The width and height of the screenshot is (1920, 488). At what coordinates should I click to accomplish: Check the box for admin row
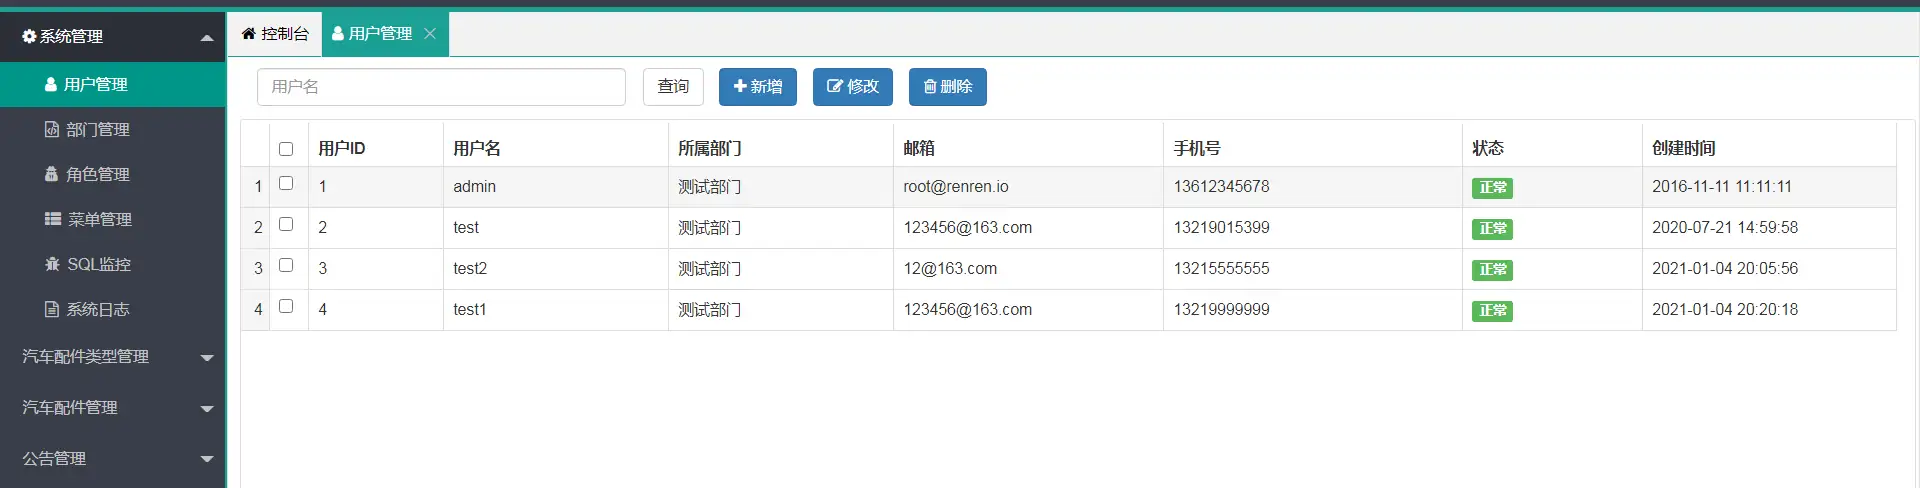pyautogui.click(x=286, y=183)
